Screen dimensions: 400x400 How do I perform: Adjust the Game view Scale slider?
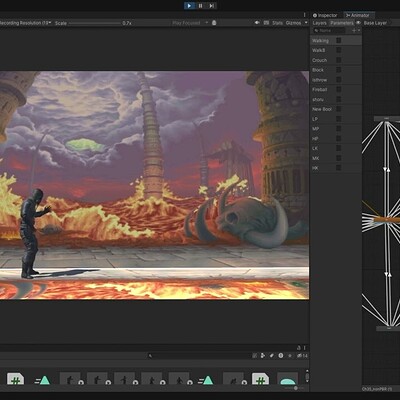(x=94, y=23)
